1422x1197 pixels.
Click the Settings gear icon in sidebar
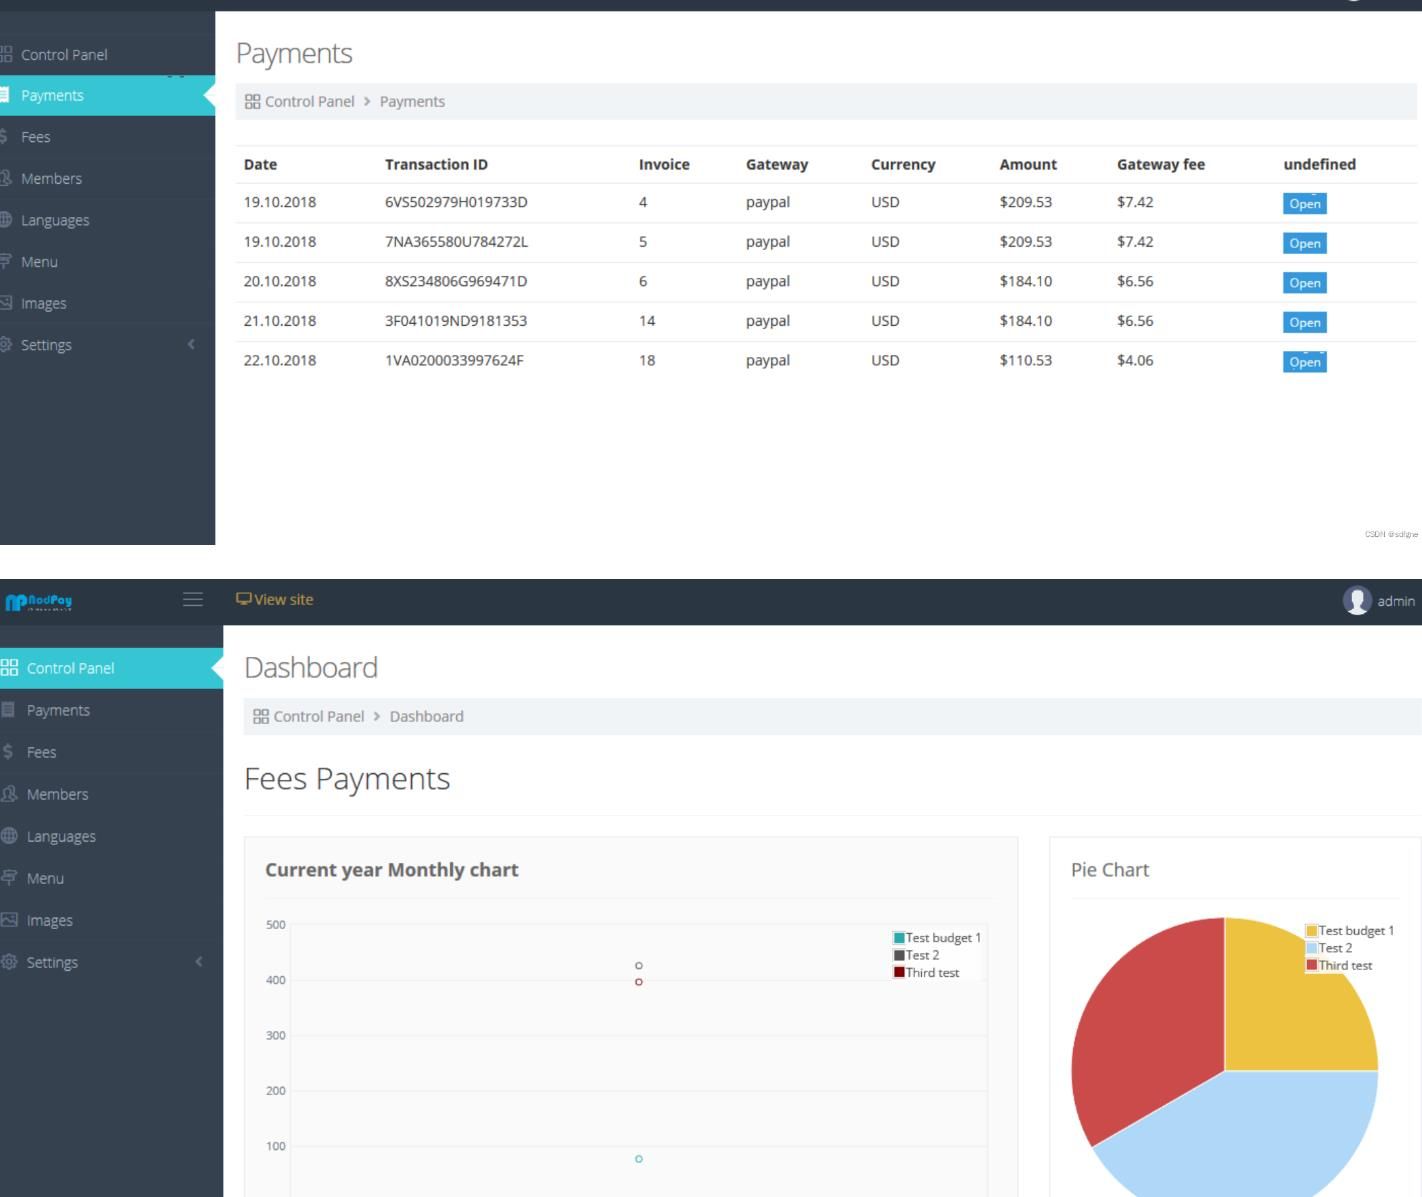[9, 962]
